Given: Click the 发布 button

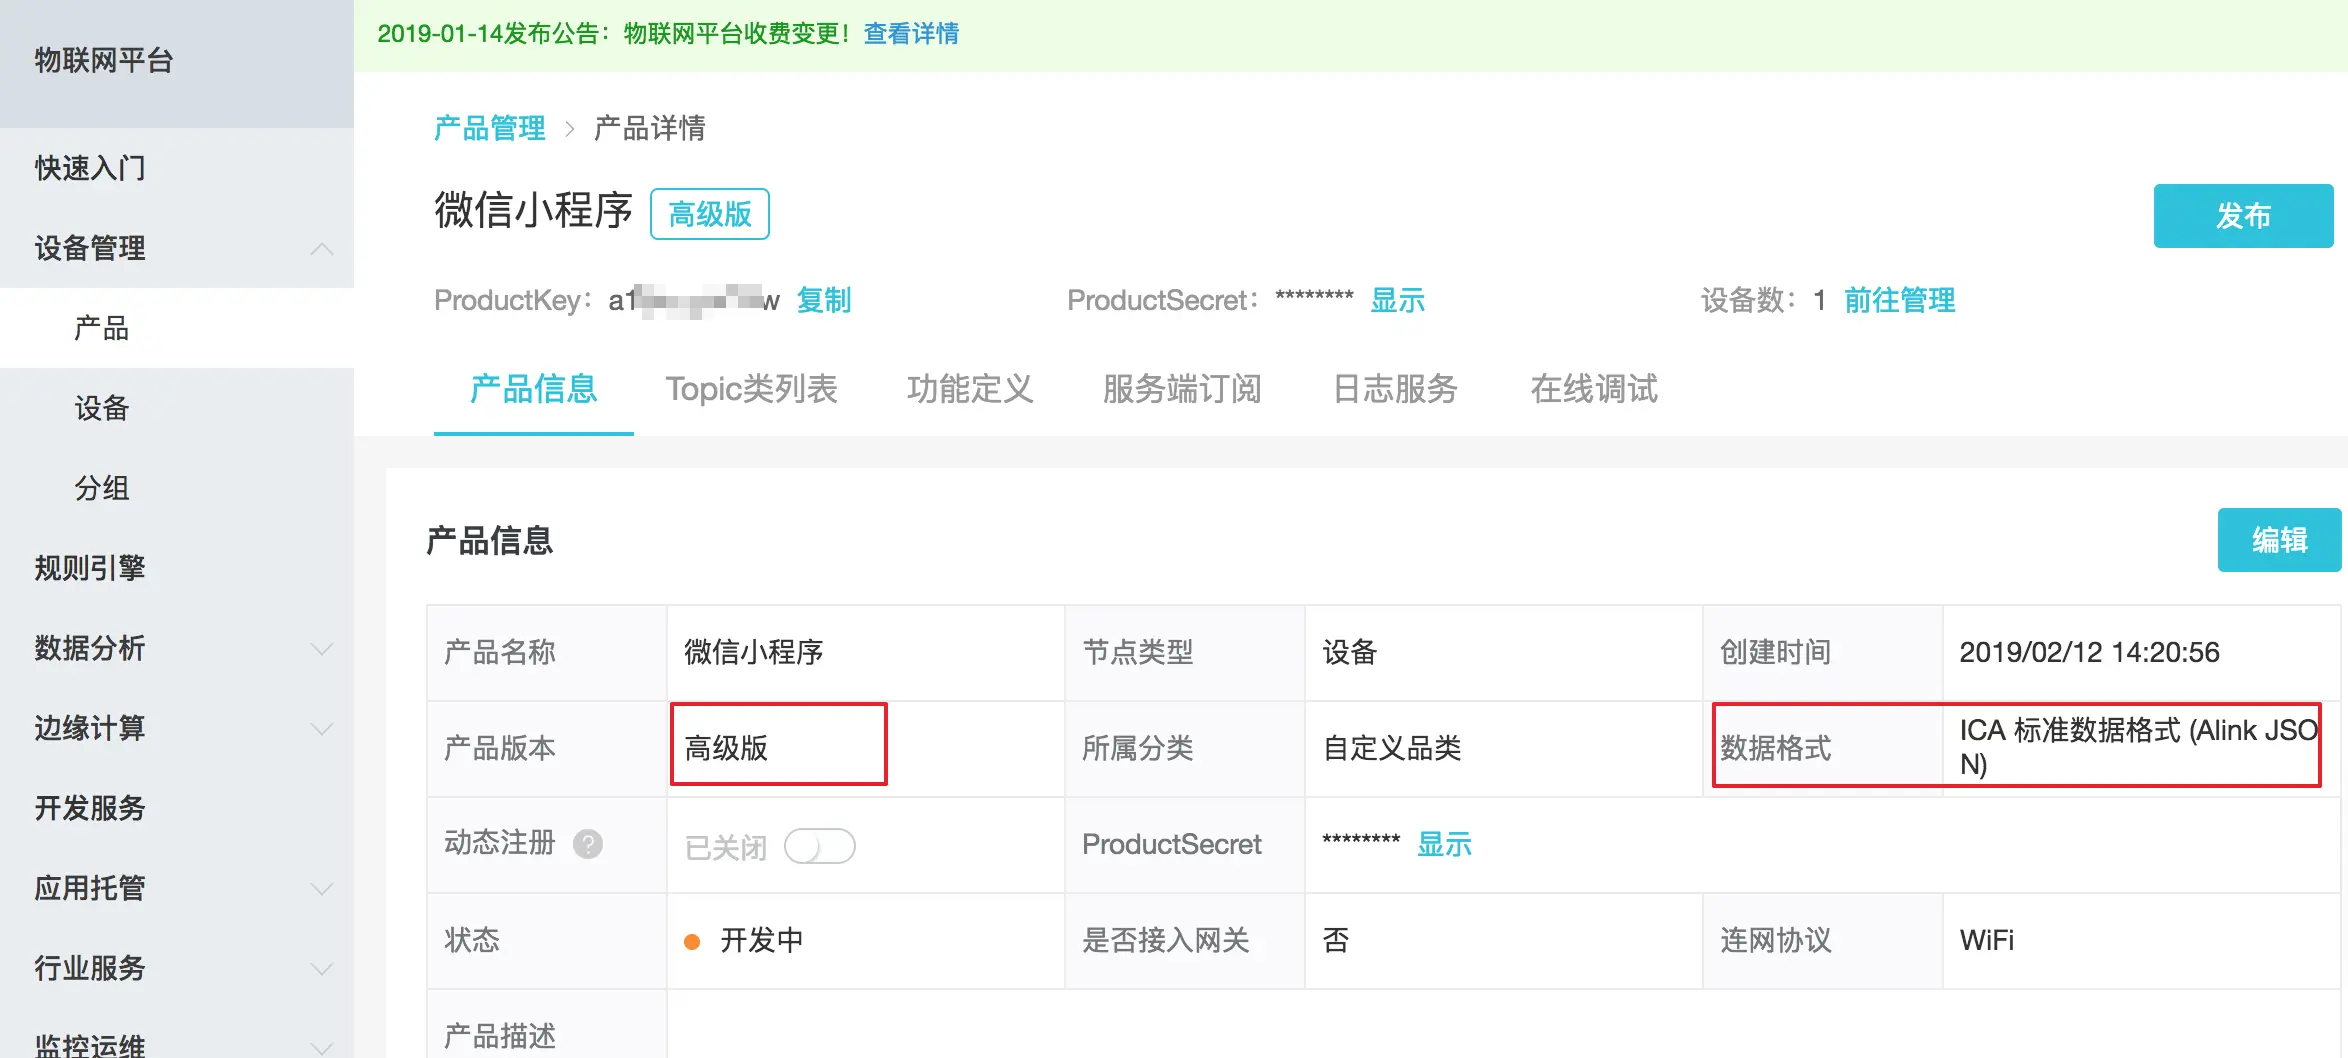Looking at the screenshot, I should click(x=2243, y=216).
